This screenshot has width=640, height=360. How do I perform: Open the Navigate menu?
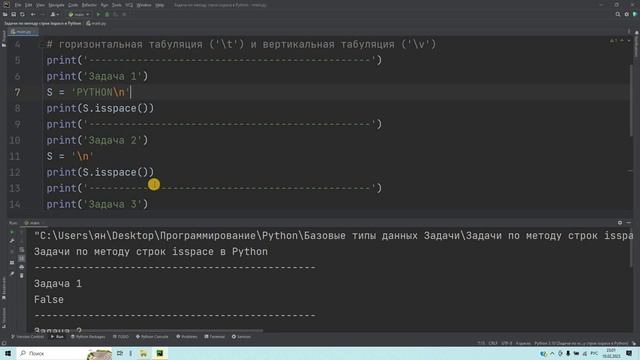tap(56, 5)
